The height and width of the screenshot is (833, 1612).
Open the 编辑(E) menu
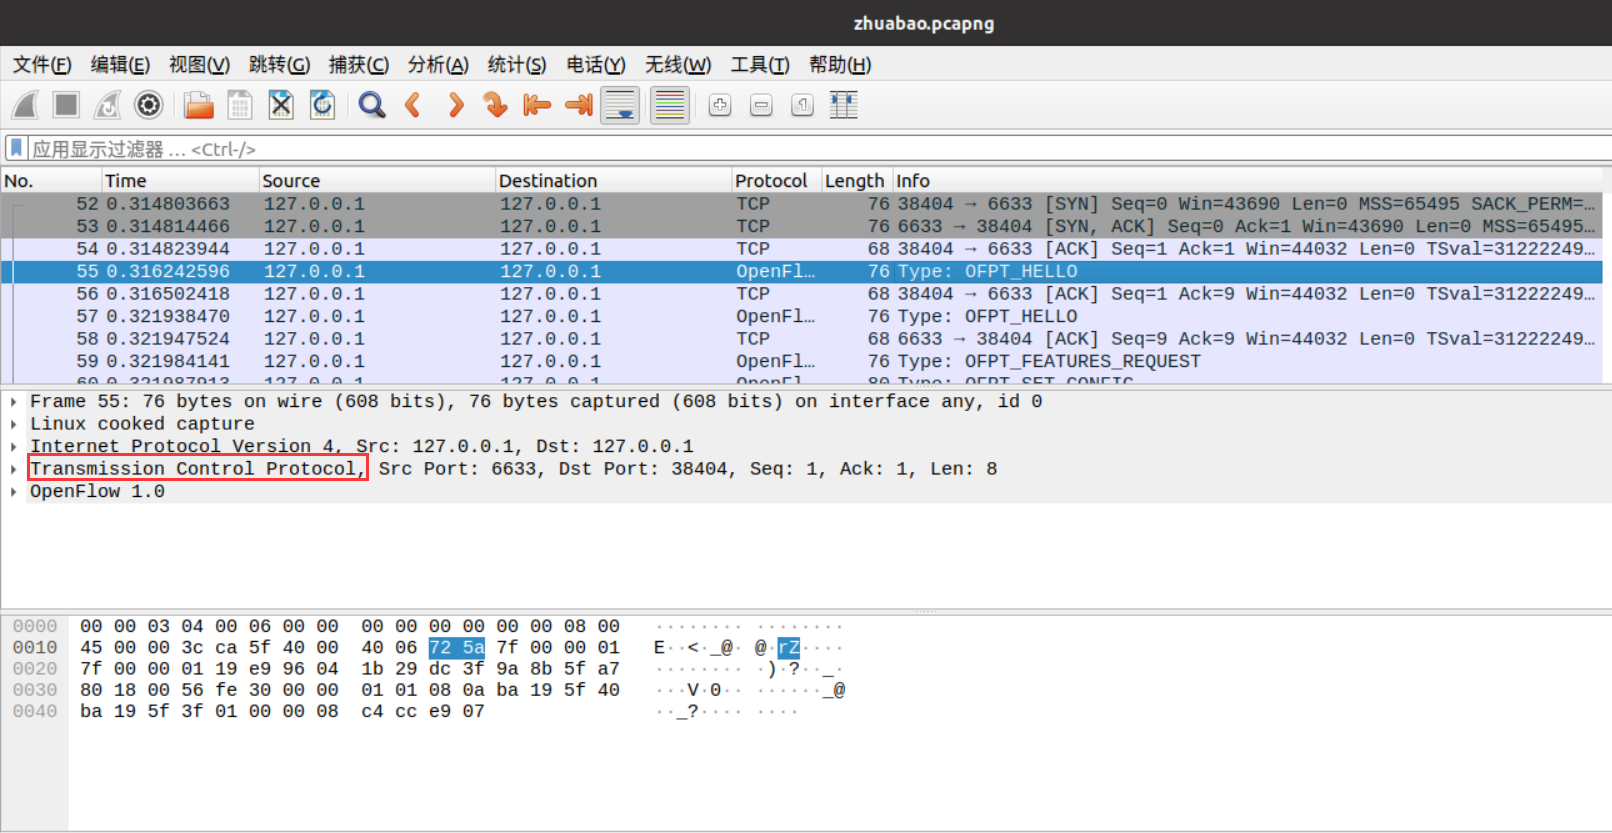(x=120, y=65)
